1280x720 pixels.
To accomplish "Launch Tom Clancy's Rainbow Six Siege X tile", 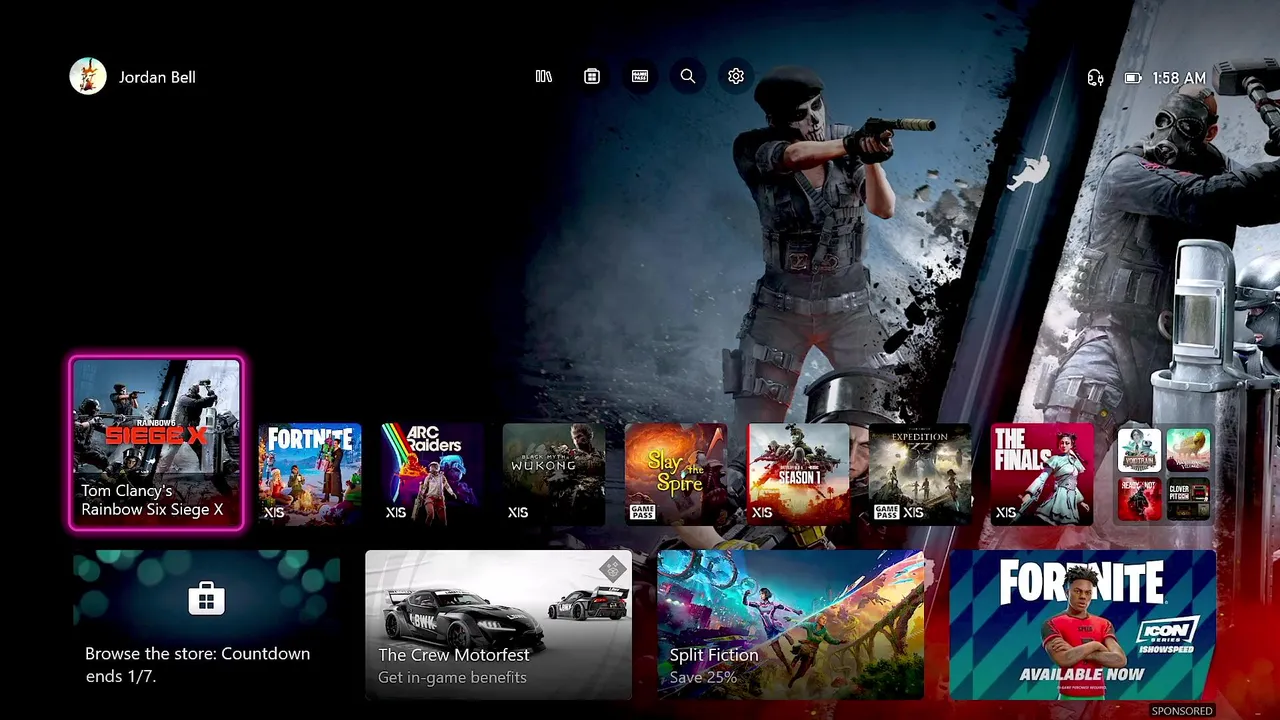I will pos(156,443).
